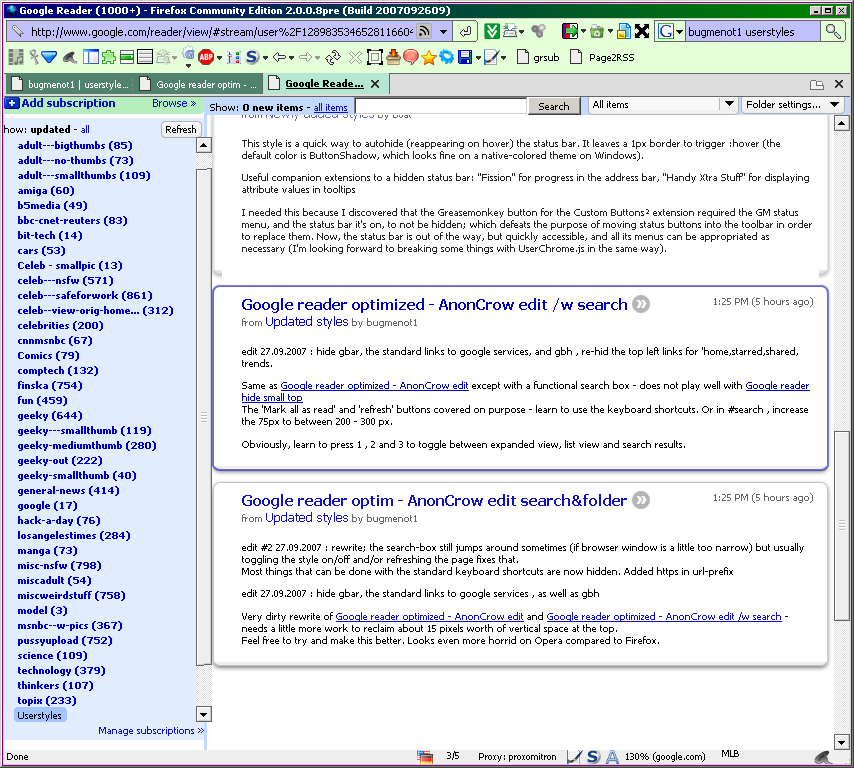
Task: Select the highlighted 'Userstyles' folder
Action: click(x=40, y=715)
